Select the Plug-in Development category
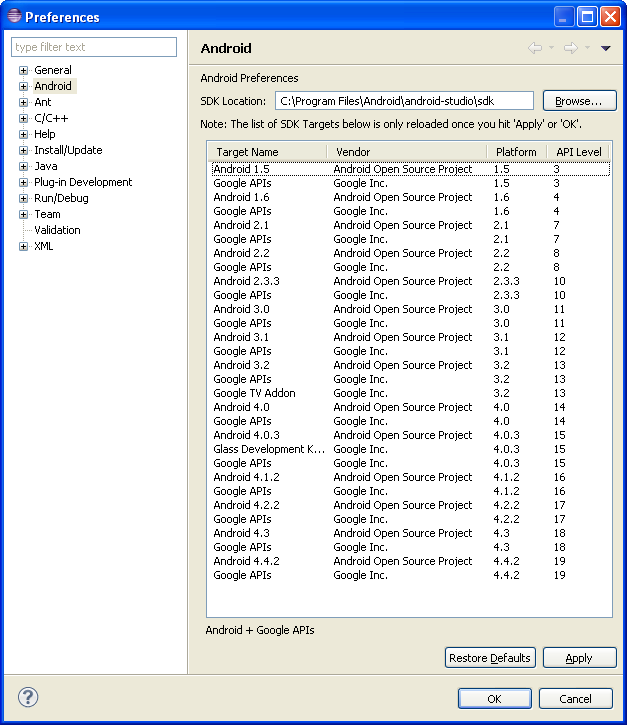 click(x=83, y=182)
